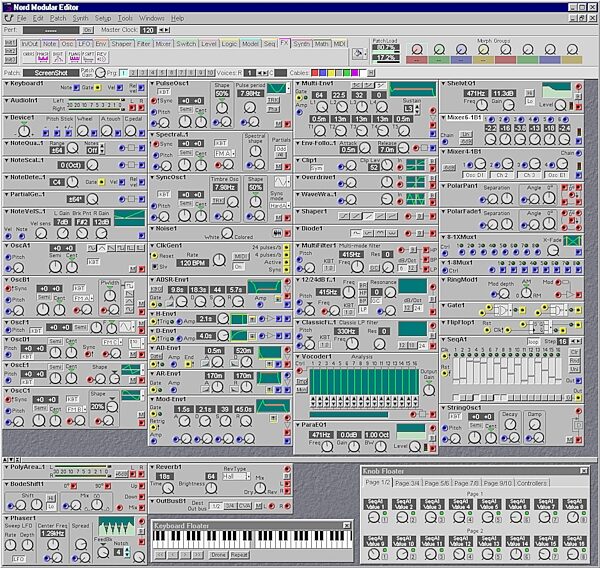Toggle KBT on the PulseOsc1 module
Screen dimensions: 600x568
pos(164,92)
